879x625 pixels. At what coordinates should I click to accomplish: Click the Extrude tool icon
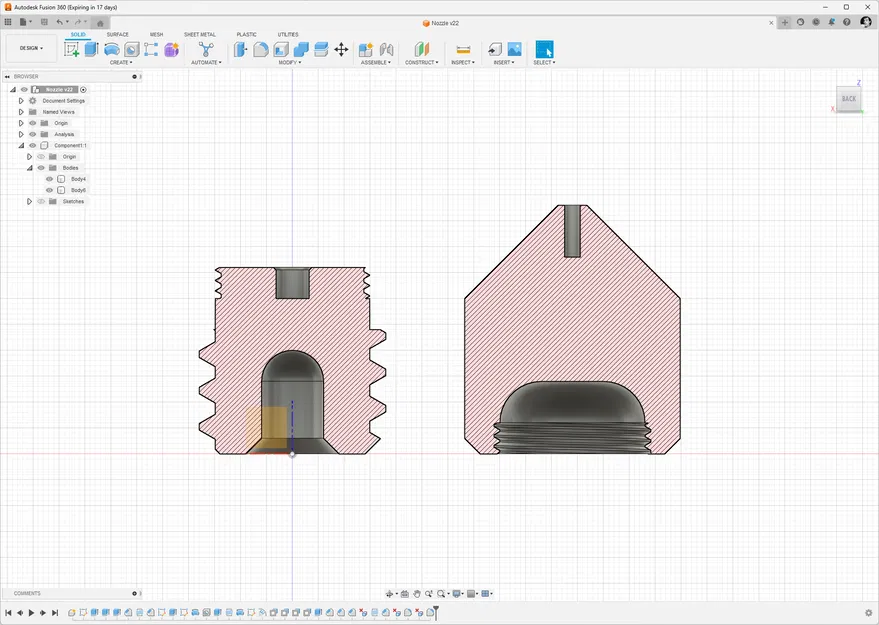92,49
